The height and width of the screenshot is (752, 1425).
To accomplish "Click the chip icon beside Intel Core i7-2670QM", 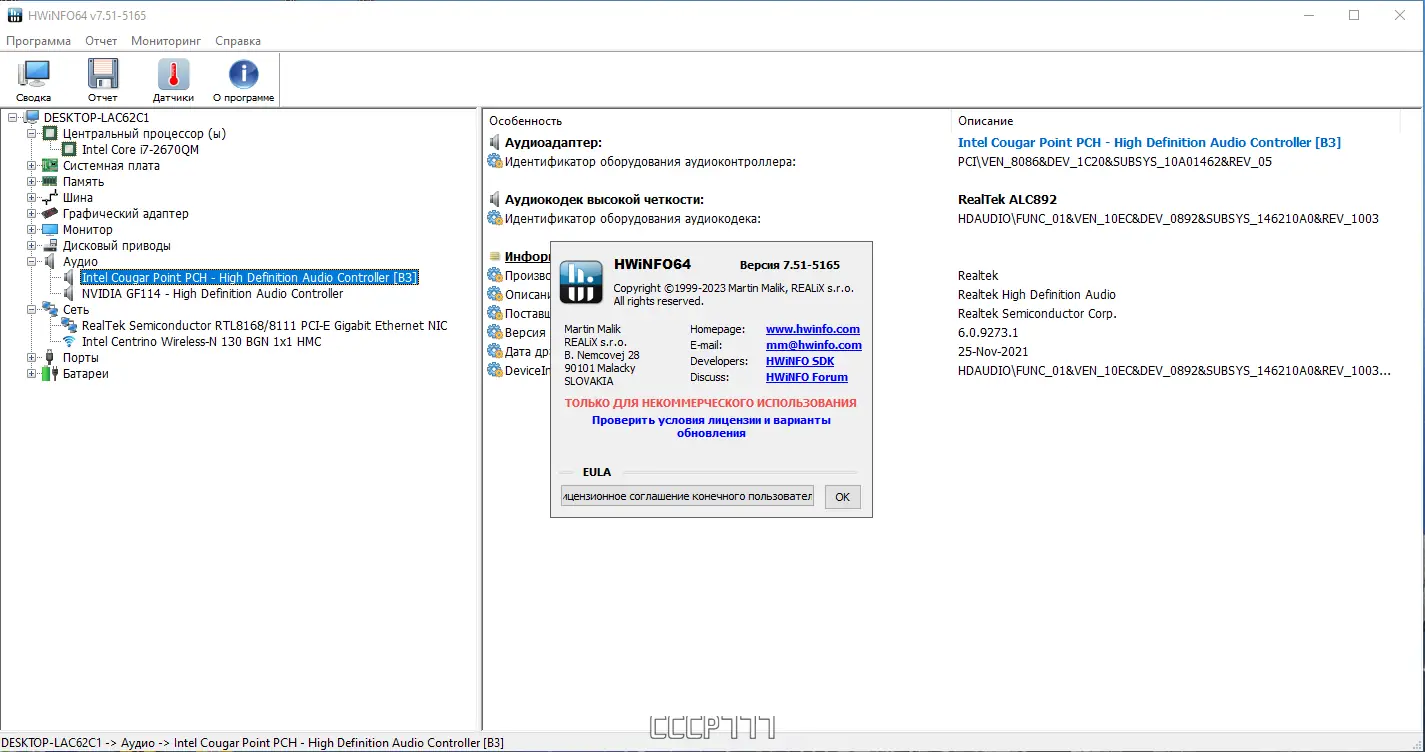I will tap(69, 150).
